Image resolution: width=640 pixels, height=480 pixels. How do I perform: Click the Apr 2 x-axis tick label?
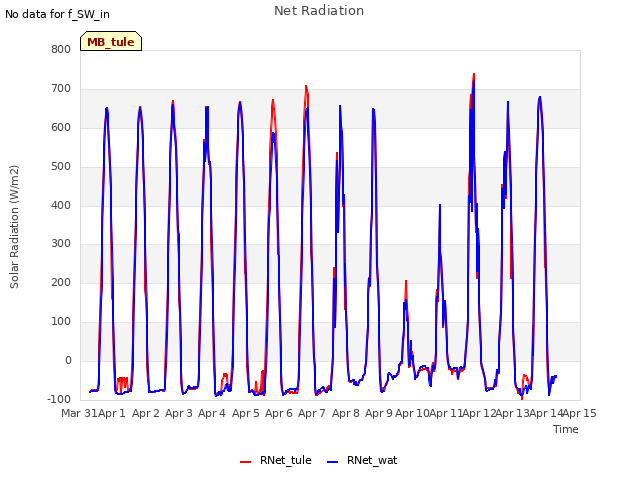145,413
